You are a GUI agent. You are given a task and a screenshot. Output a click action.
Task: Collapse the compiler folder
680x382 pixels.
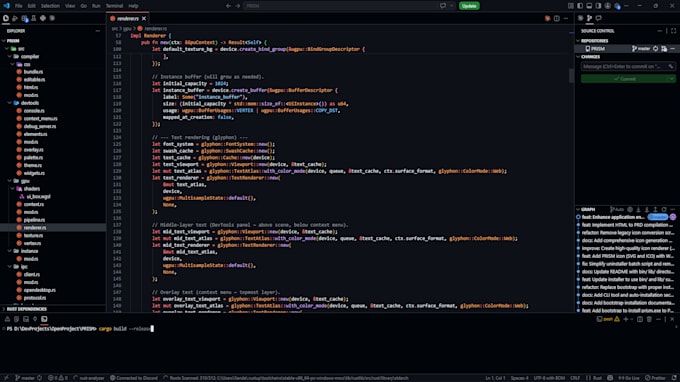tap(10, 56)
